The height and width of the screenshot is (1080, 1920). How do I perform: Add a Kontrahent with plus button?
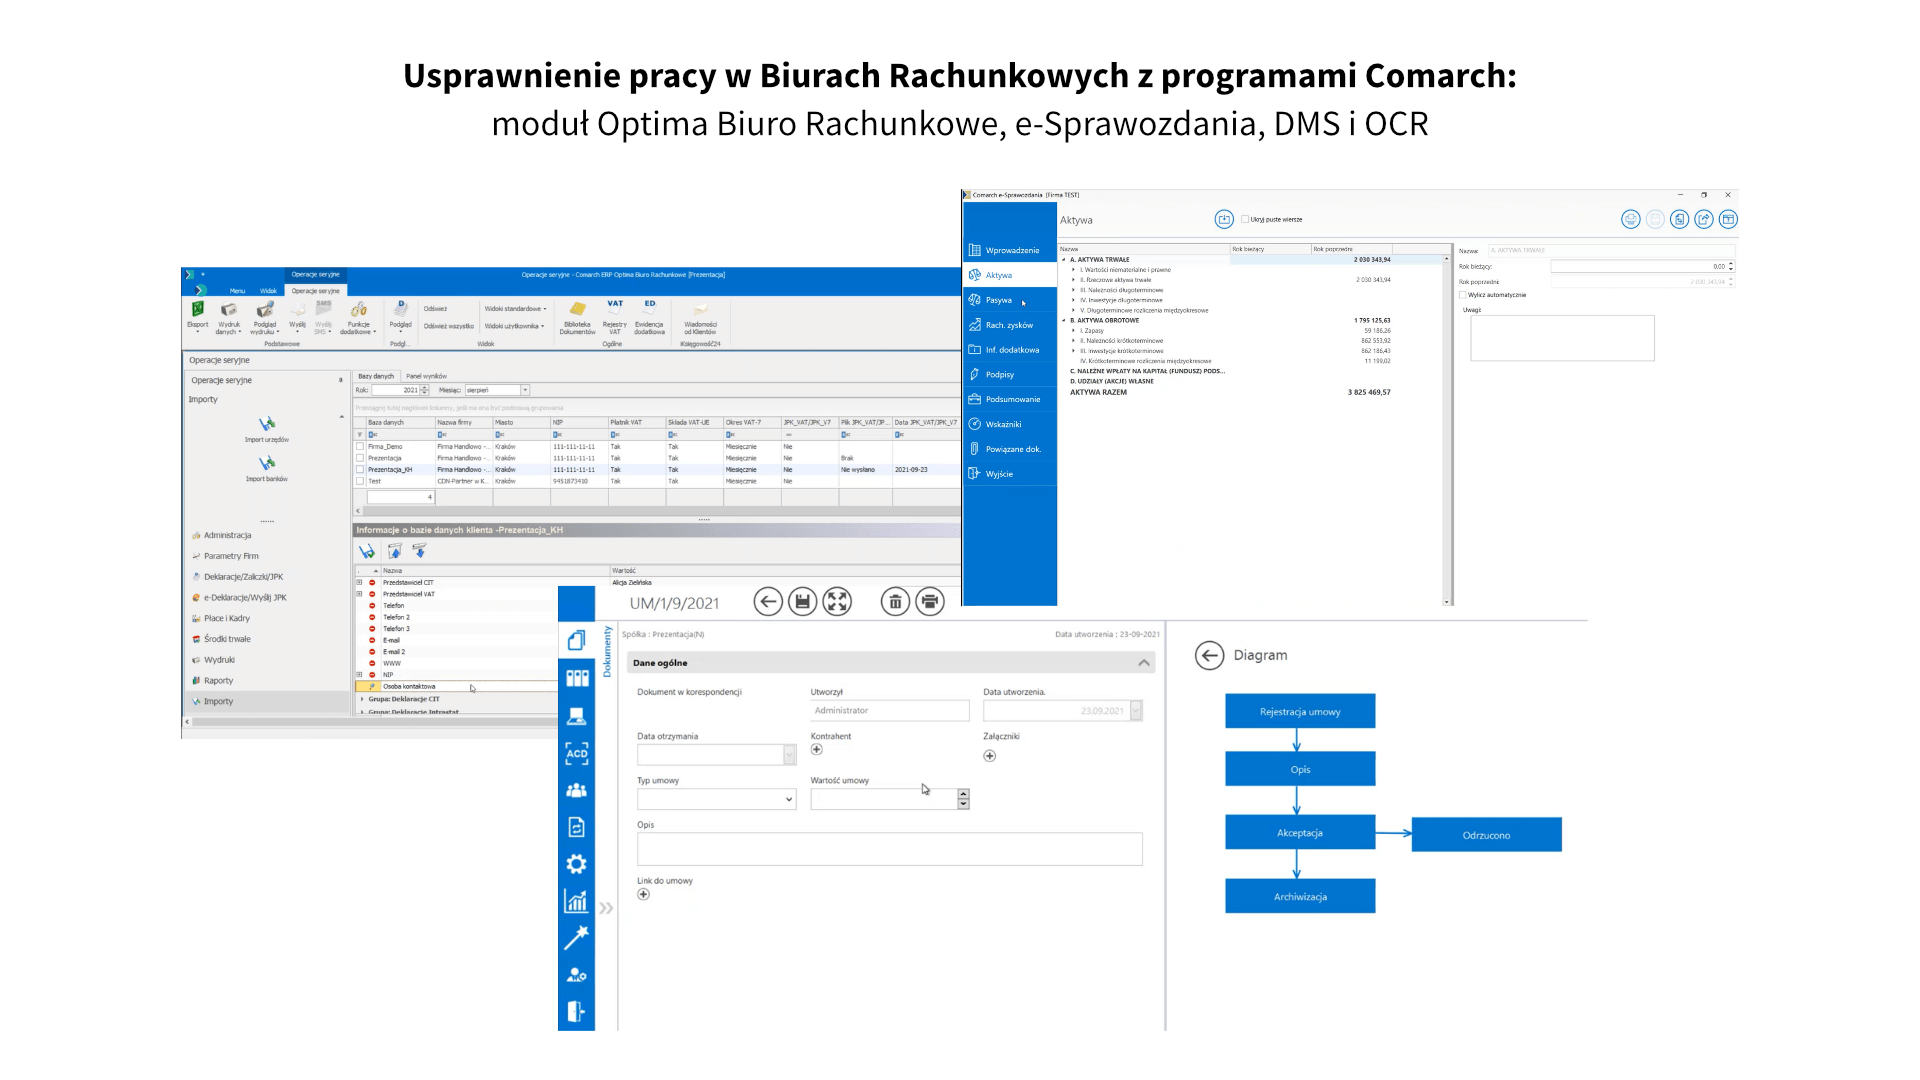(x=817, y=750)
